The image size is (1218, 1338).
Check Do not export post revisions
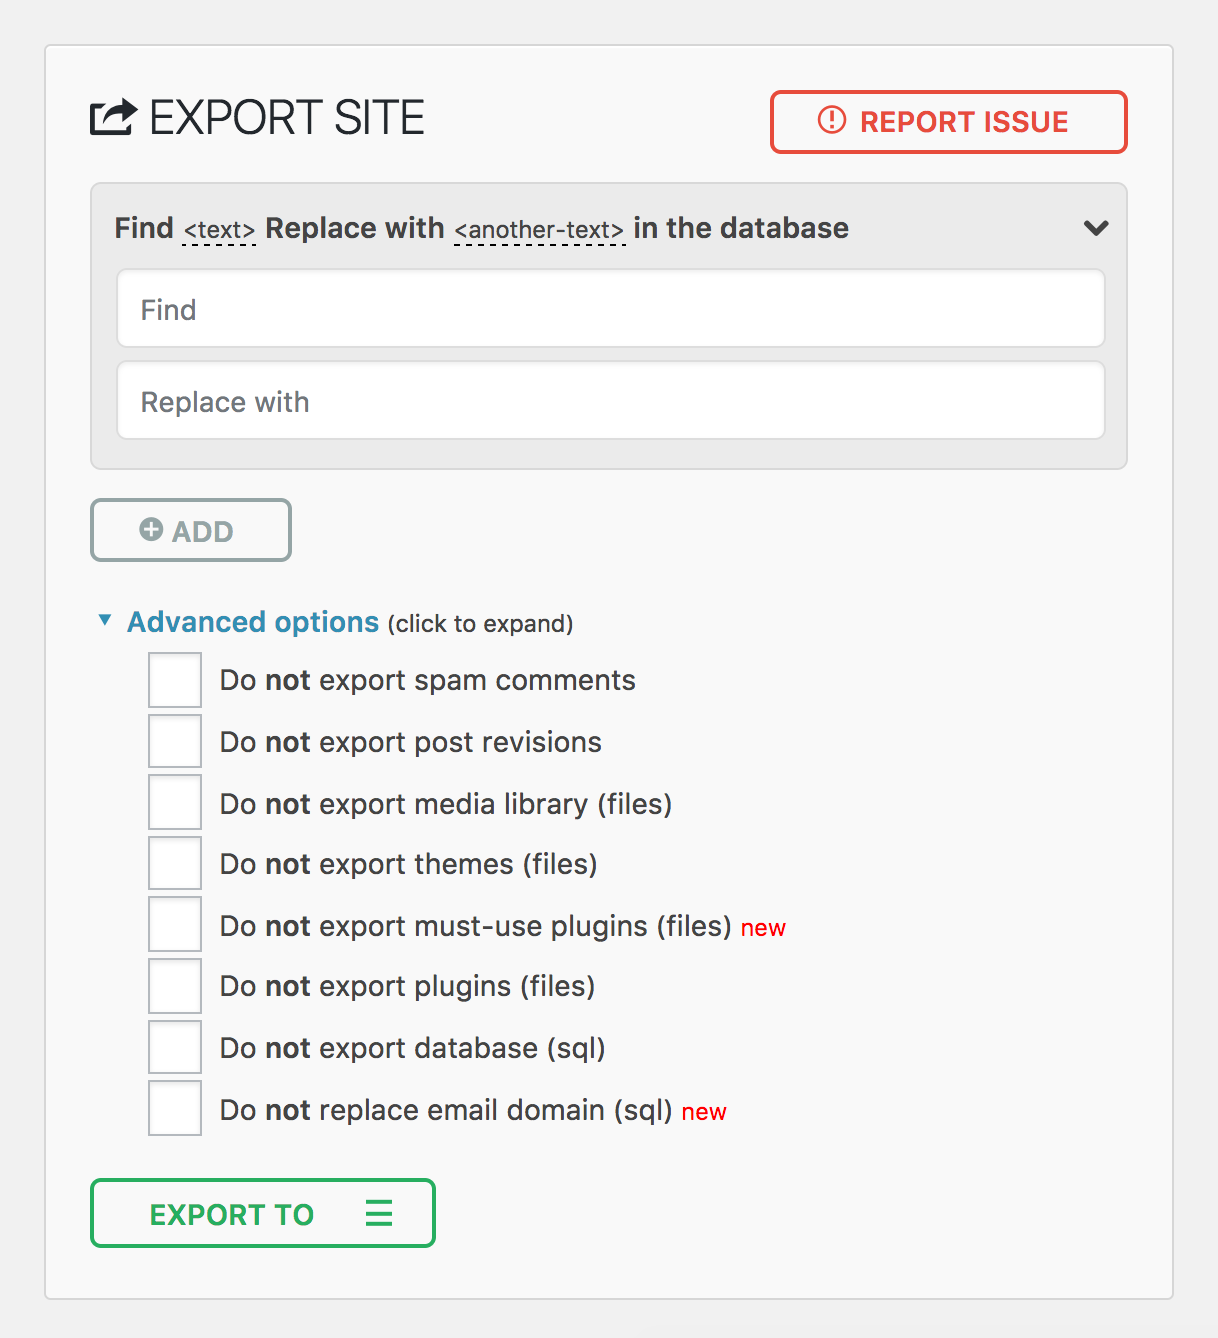click(174, 740)
